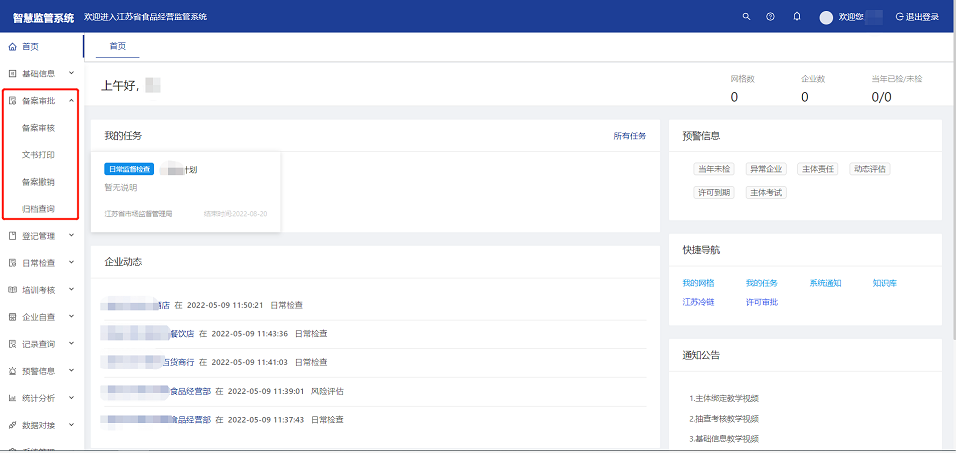Image resolution: width=956 pixels, height=453 pixels.
Task: Open 所有任务 link in 我的任务
Action: pyautogui.click(x=629, y=136)
